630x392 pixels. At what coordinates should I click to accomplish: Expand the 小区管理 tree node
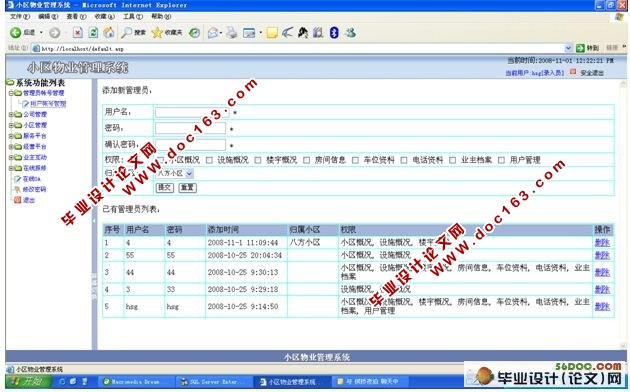tap(11, 125)
